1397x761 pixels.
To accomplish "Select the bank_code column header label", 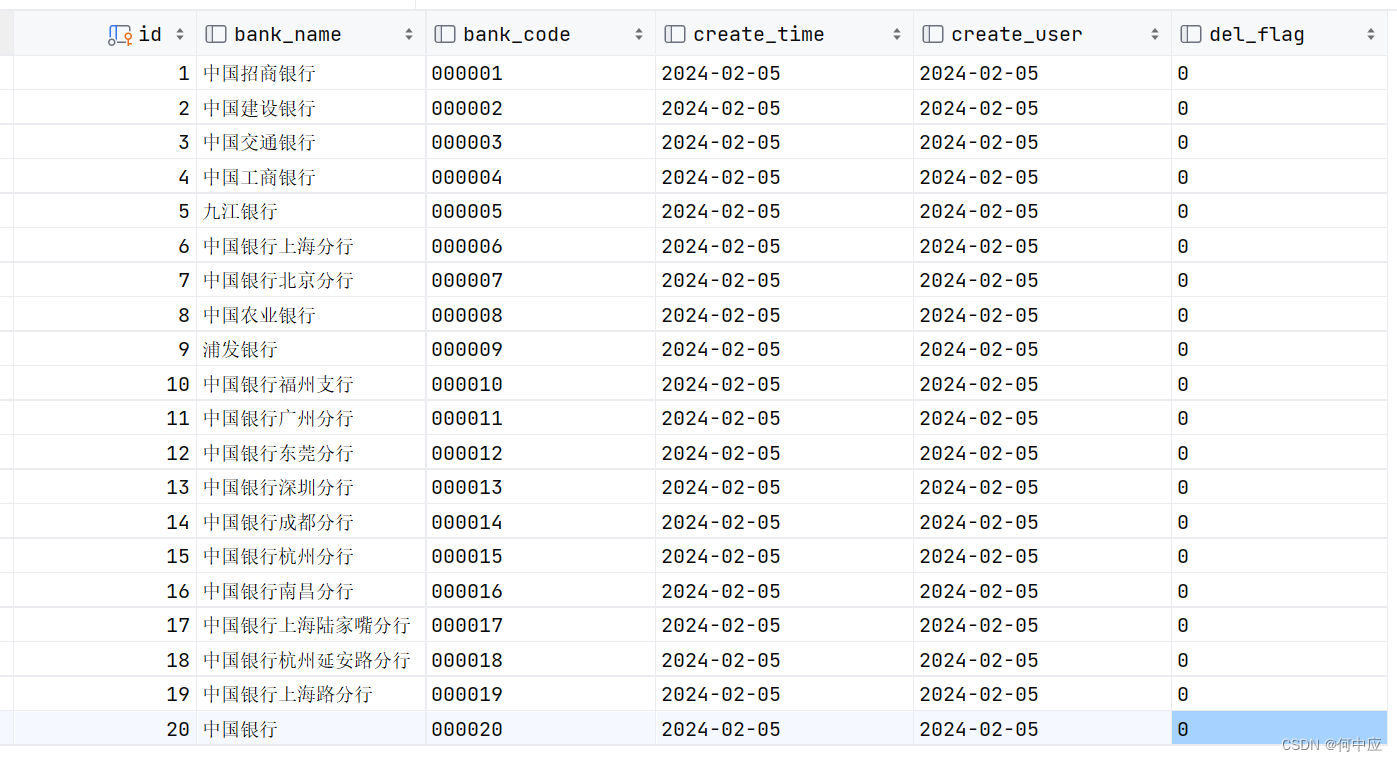I will pos(517,34).
